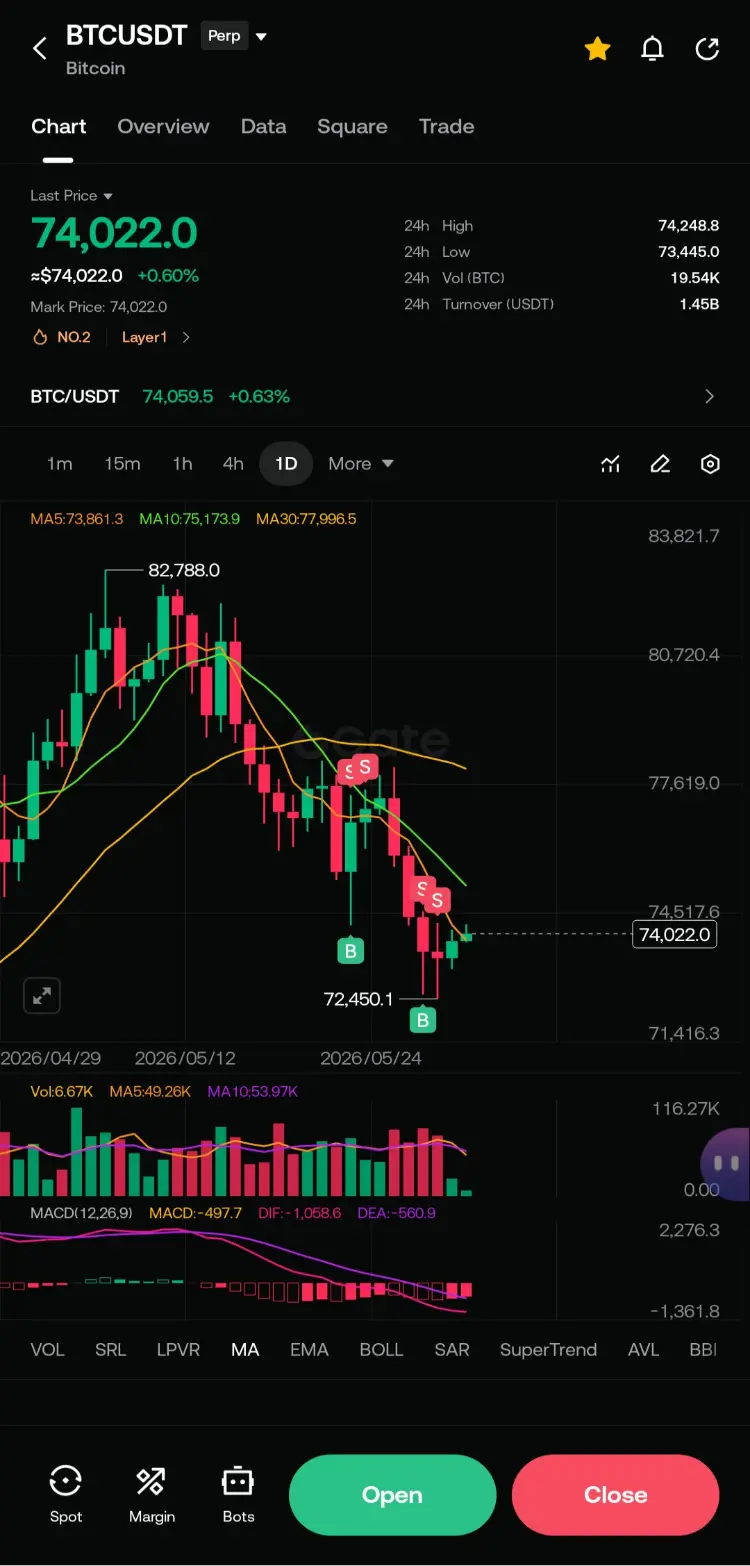This screenshot has height=1566, width=750.
Task: Tap the DIF:-1,058.6 label
Action: 299,1213
